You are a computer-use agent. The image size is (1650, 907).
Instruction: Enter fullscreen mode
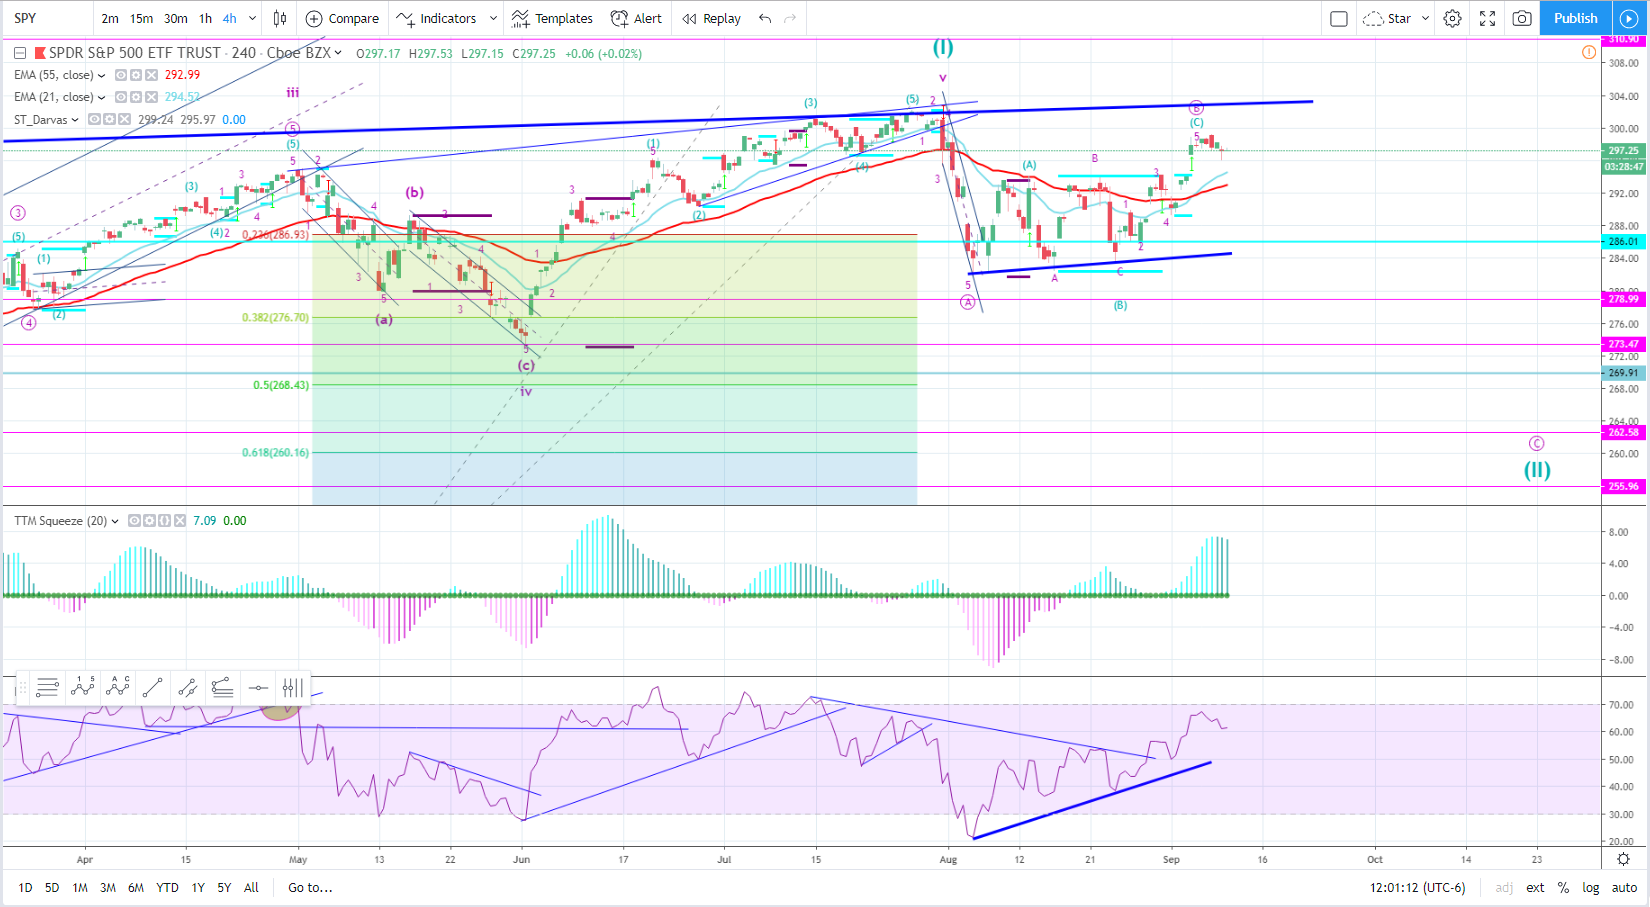tap(1487, 18)
